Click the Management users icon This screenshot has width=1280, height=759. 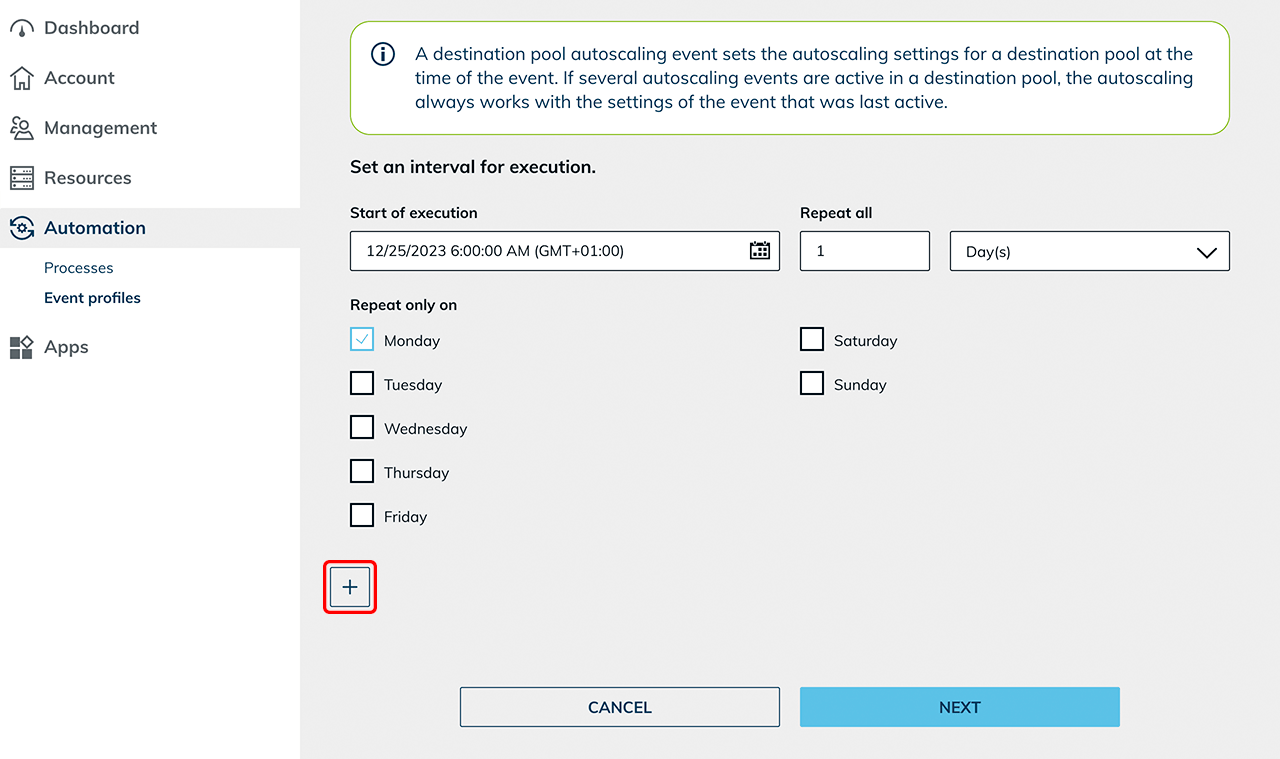tap(22, 128)
